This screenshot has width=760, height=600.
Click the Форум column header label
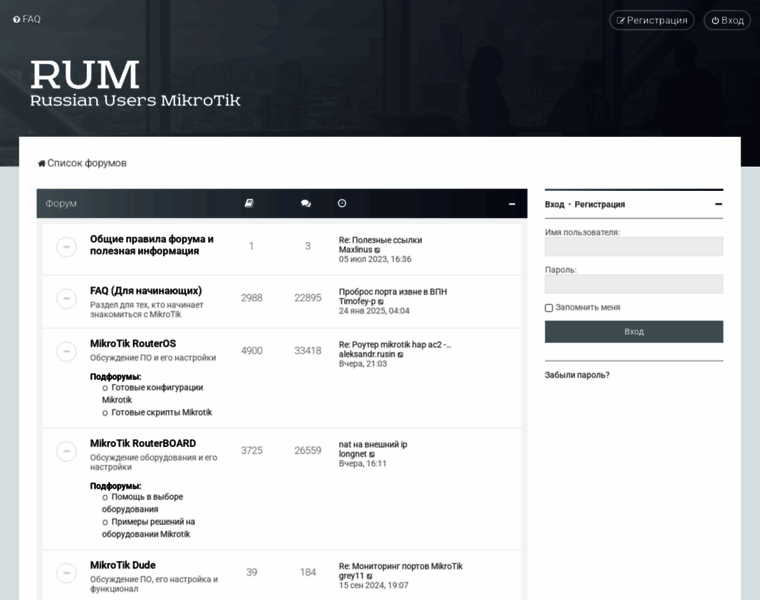click(x=61, y=204)
